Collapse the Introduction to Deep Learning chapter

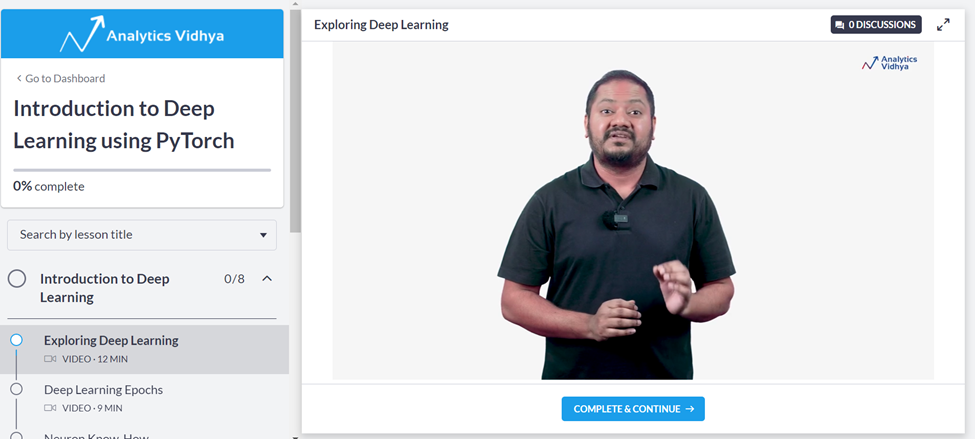coord(267,279)
